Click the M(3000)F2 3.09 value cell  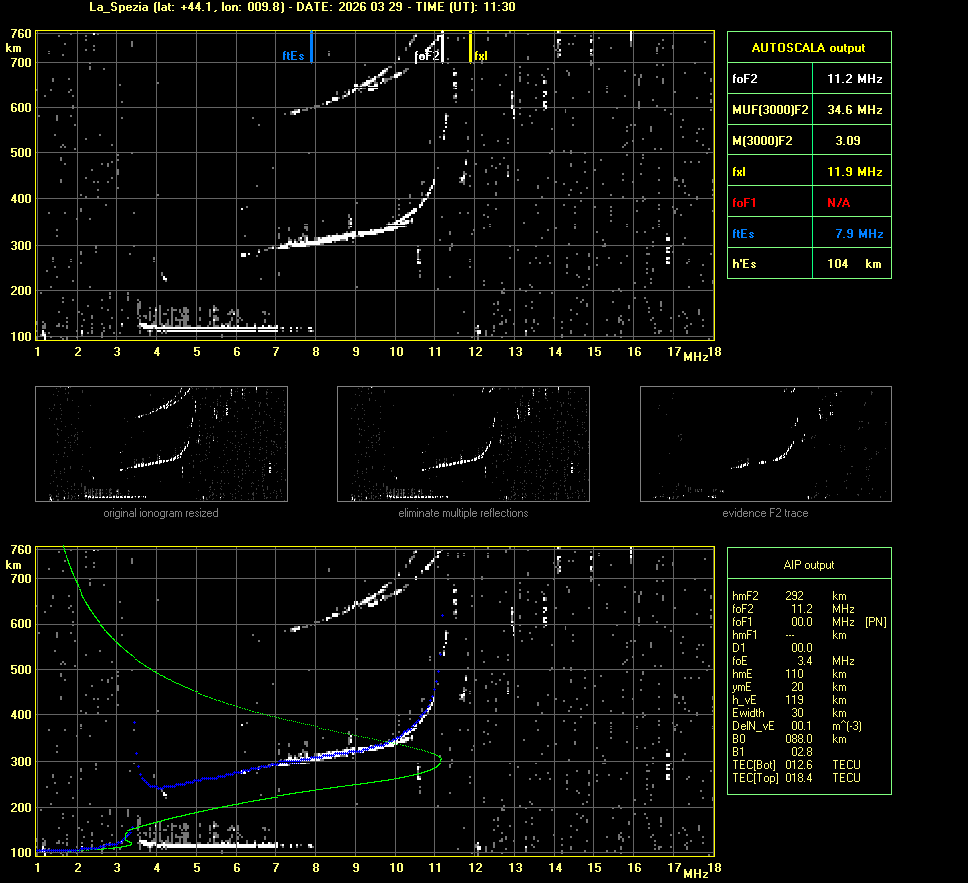848,141
